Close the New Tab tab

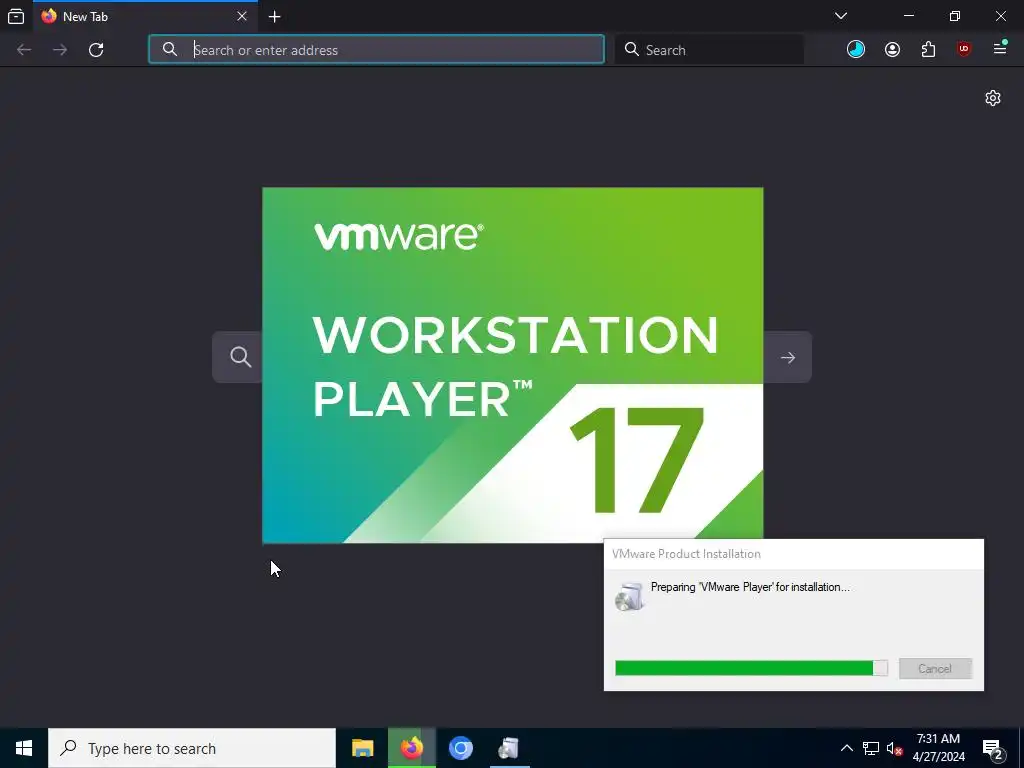click(x=242, y=16)
